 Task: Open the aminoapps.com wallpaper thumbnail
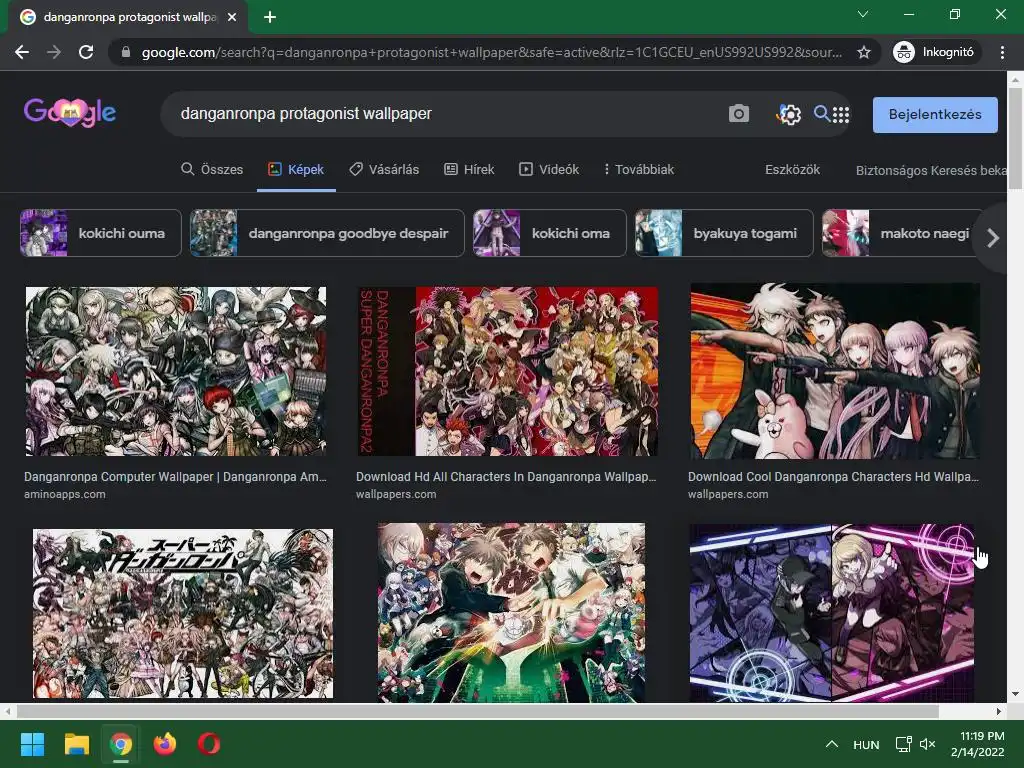(x=176, y=371)
